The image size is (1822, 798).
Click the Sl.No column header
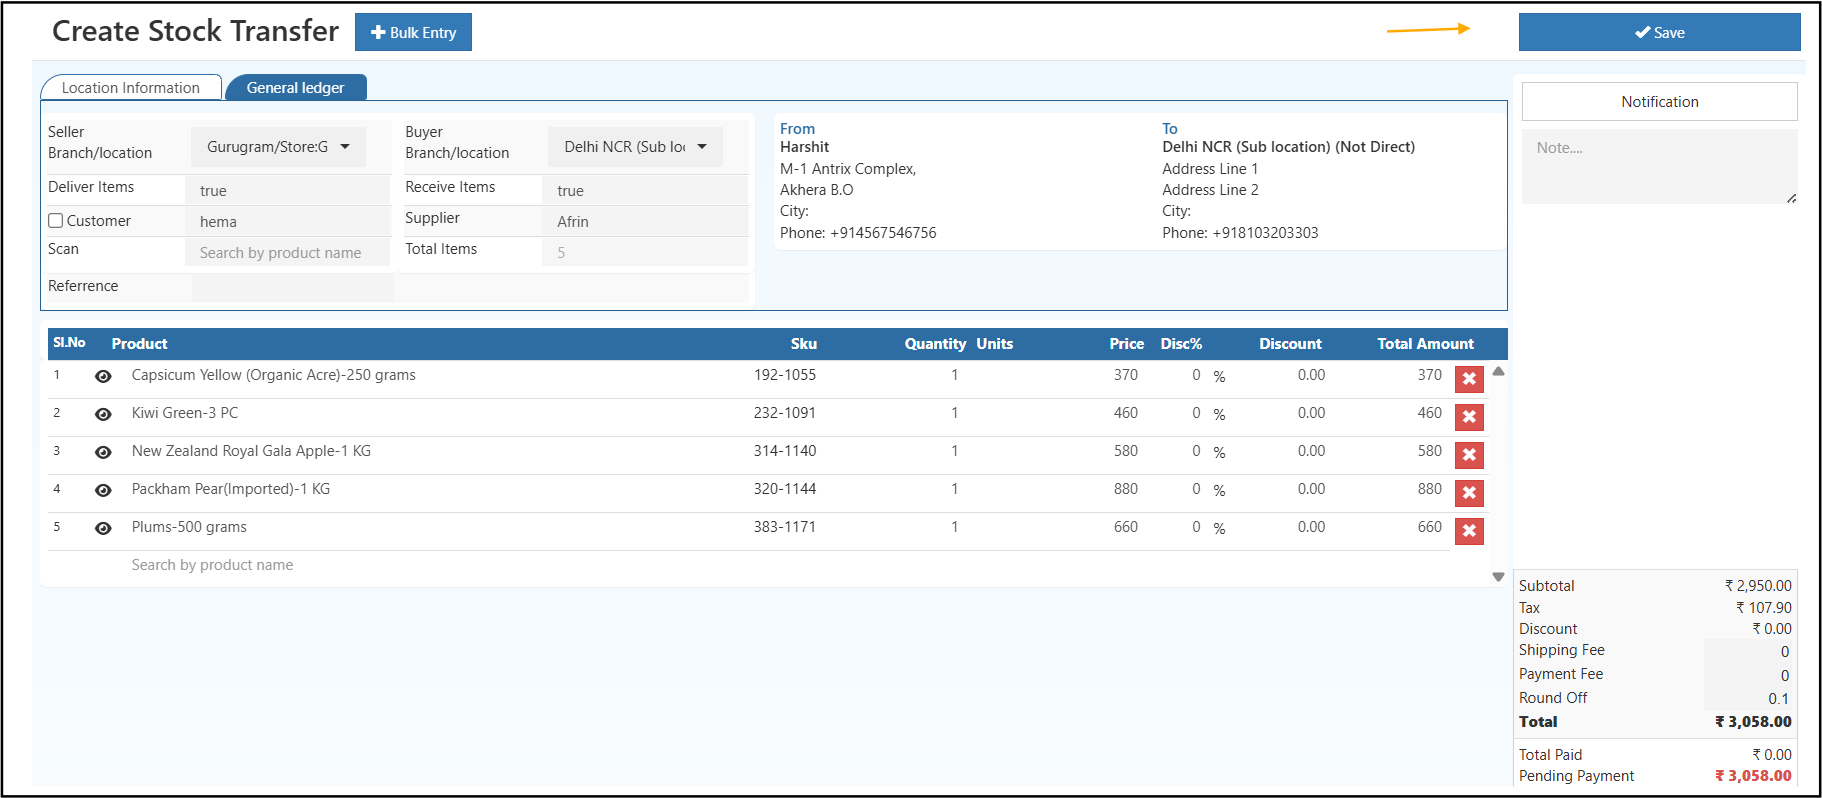coord(69,343)
